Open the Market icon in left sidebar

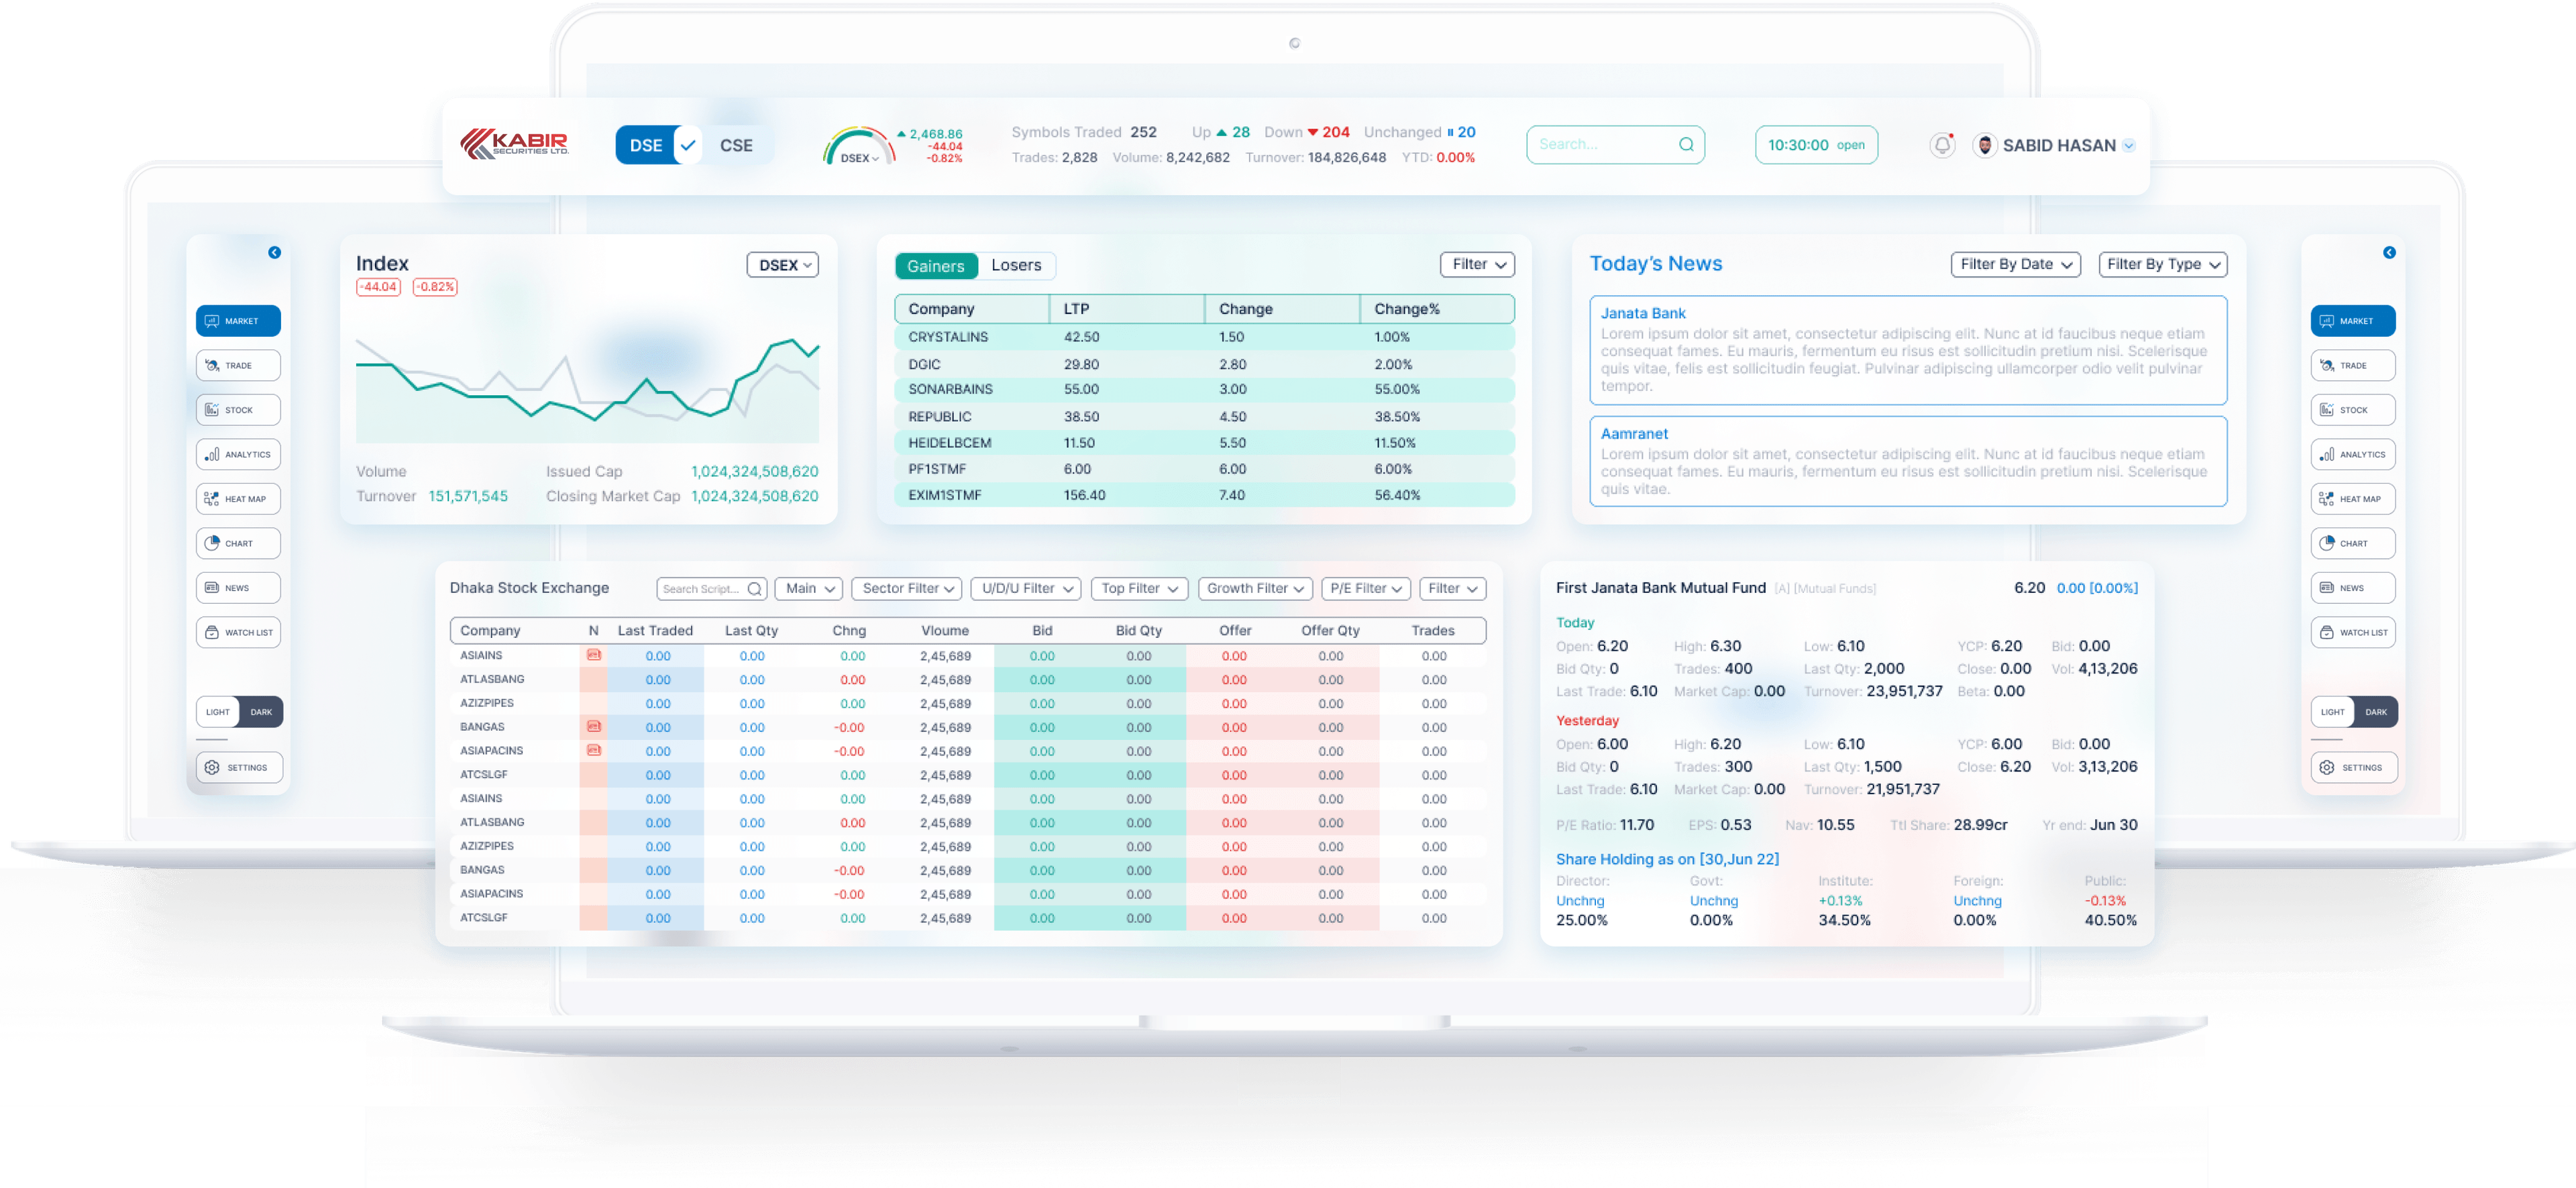tap(212, 321)
